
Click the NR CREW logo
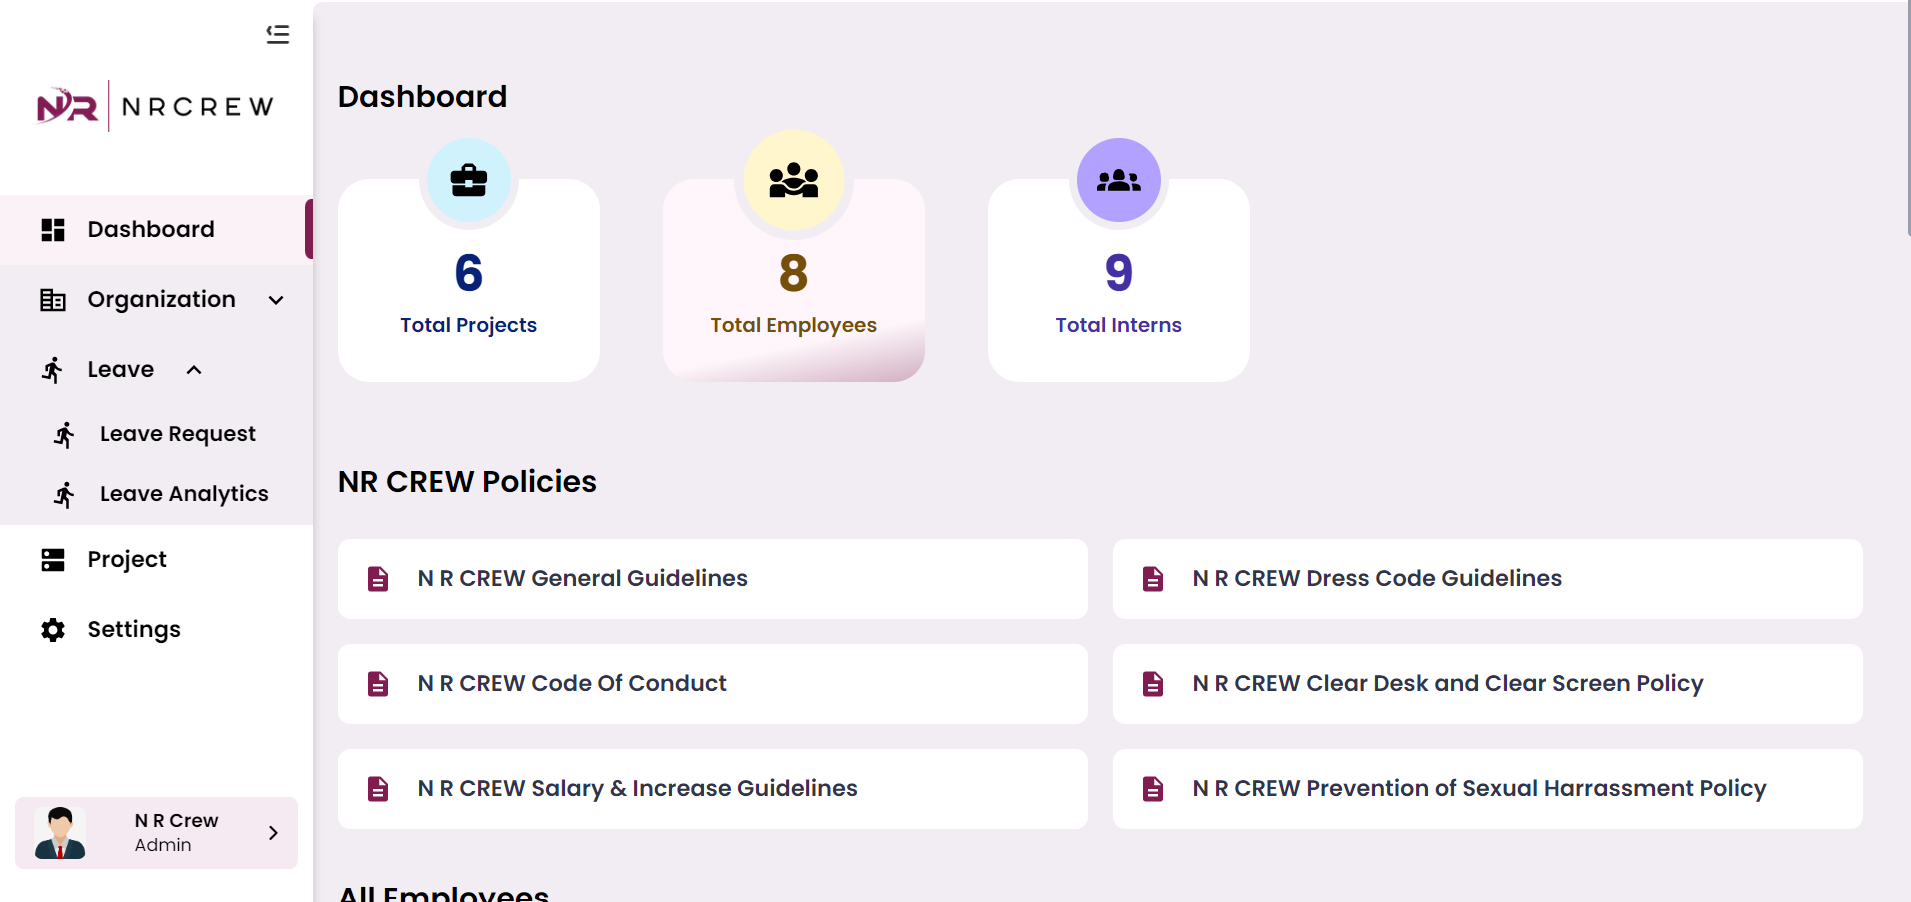tap(155, 106)
